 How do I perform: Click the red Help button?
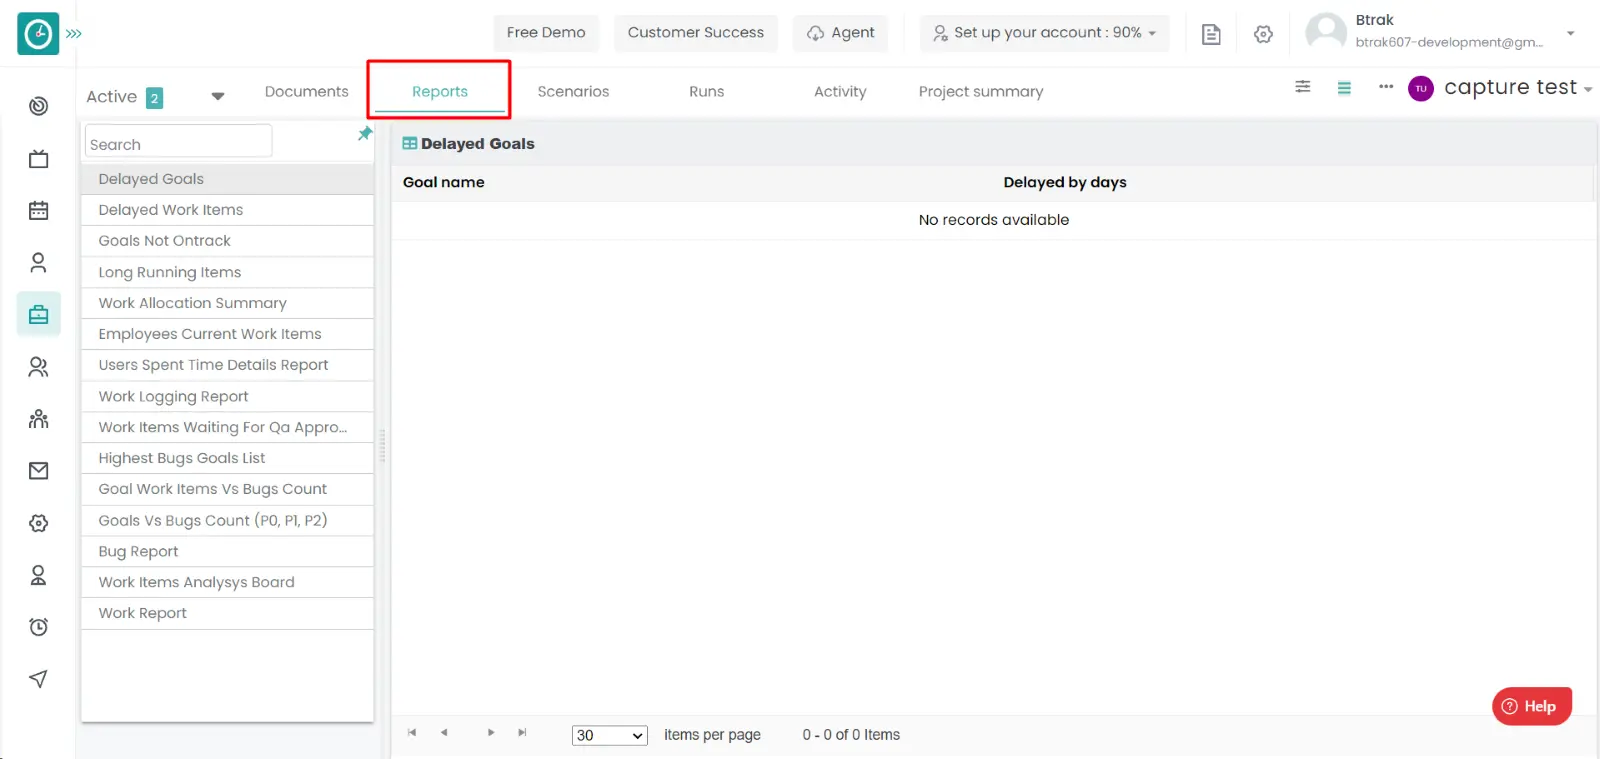point(1531,706)
